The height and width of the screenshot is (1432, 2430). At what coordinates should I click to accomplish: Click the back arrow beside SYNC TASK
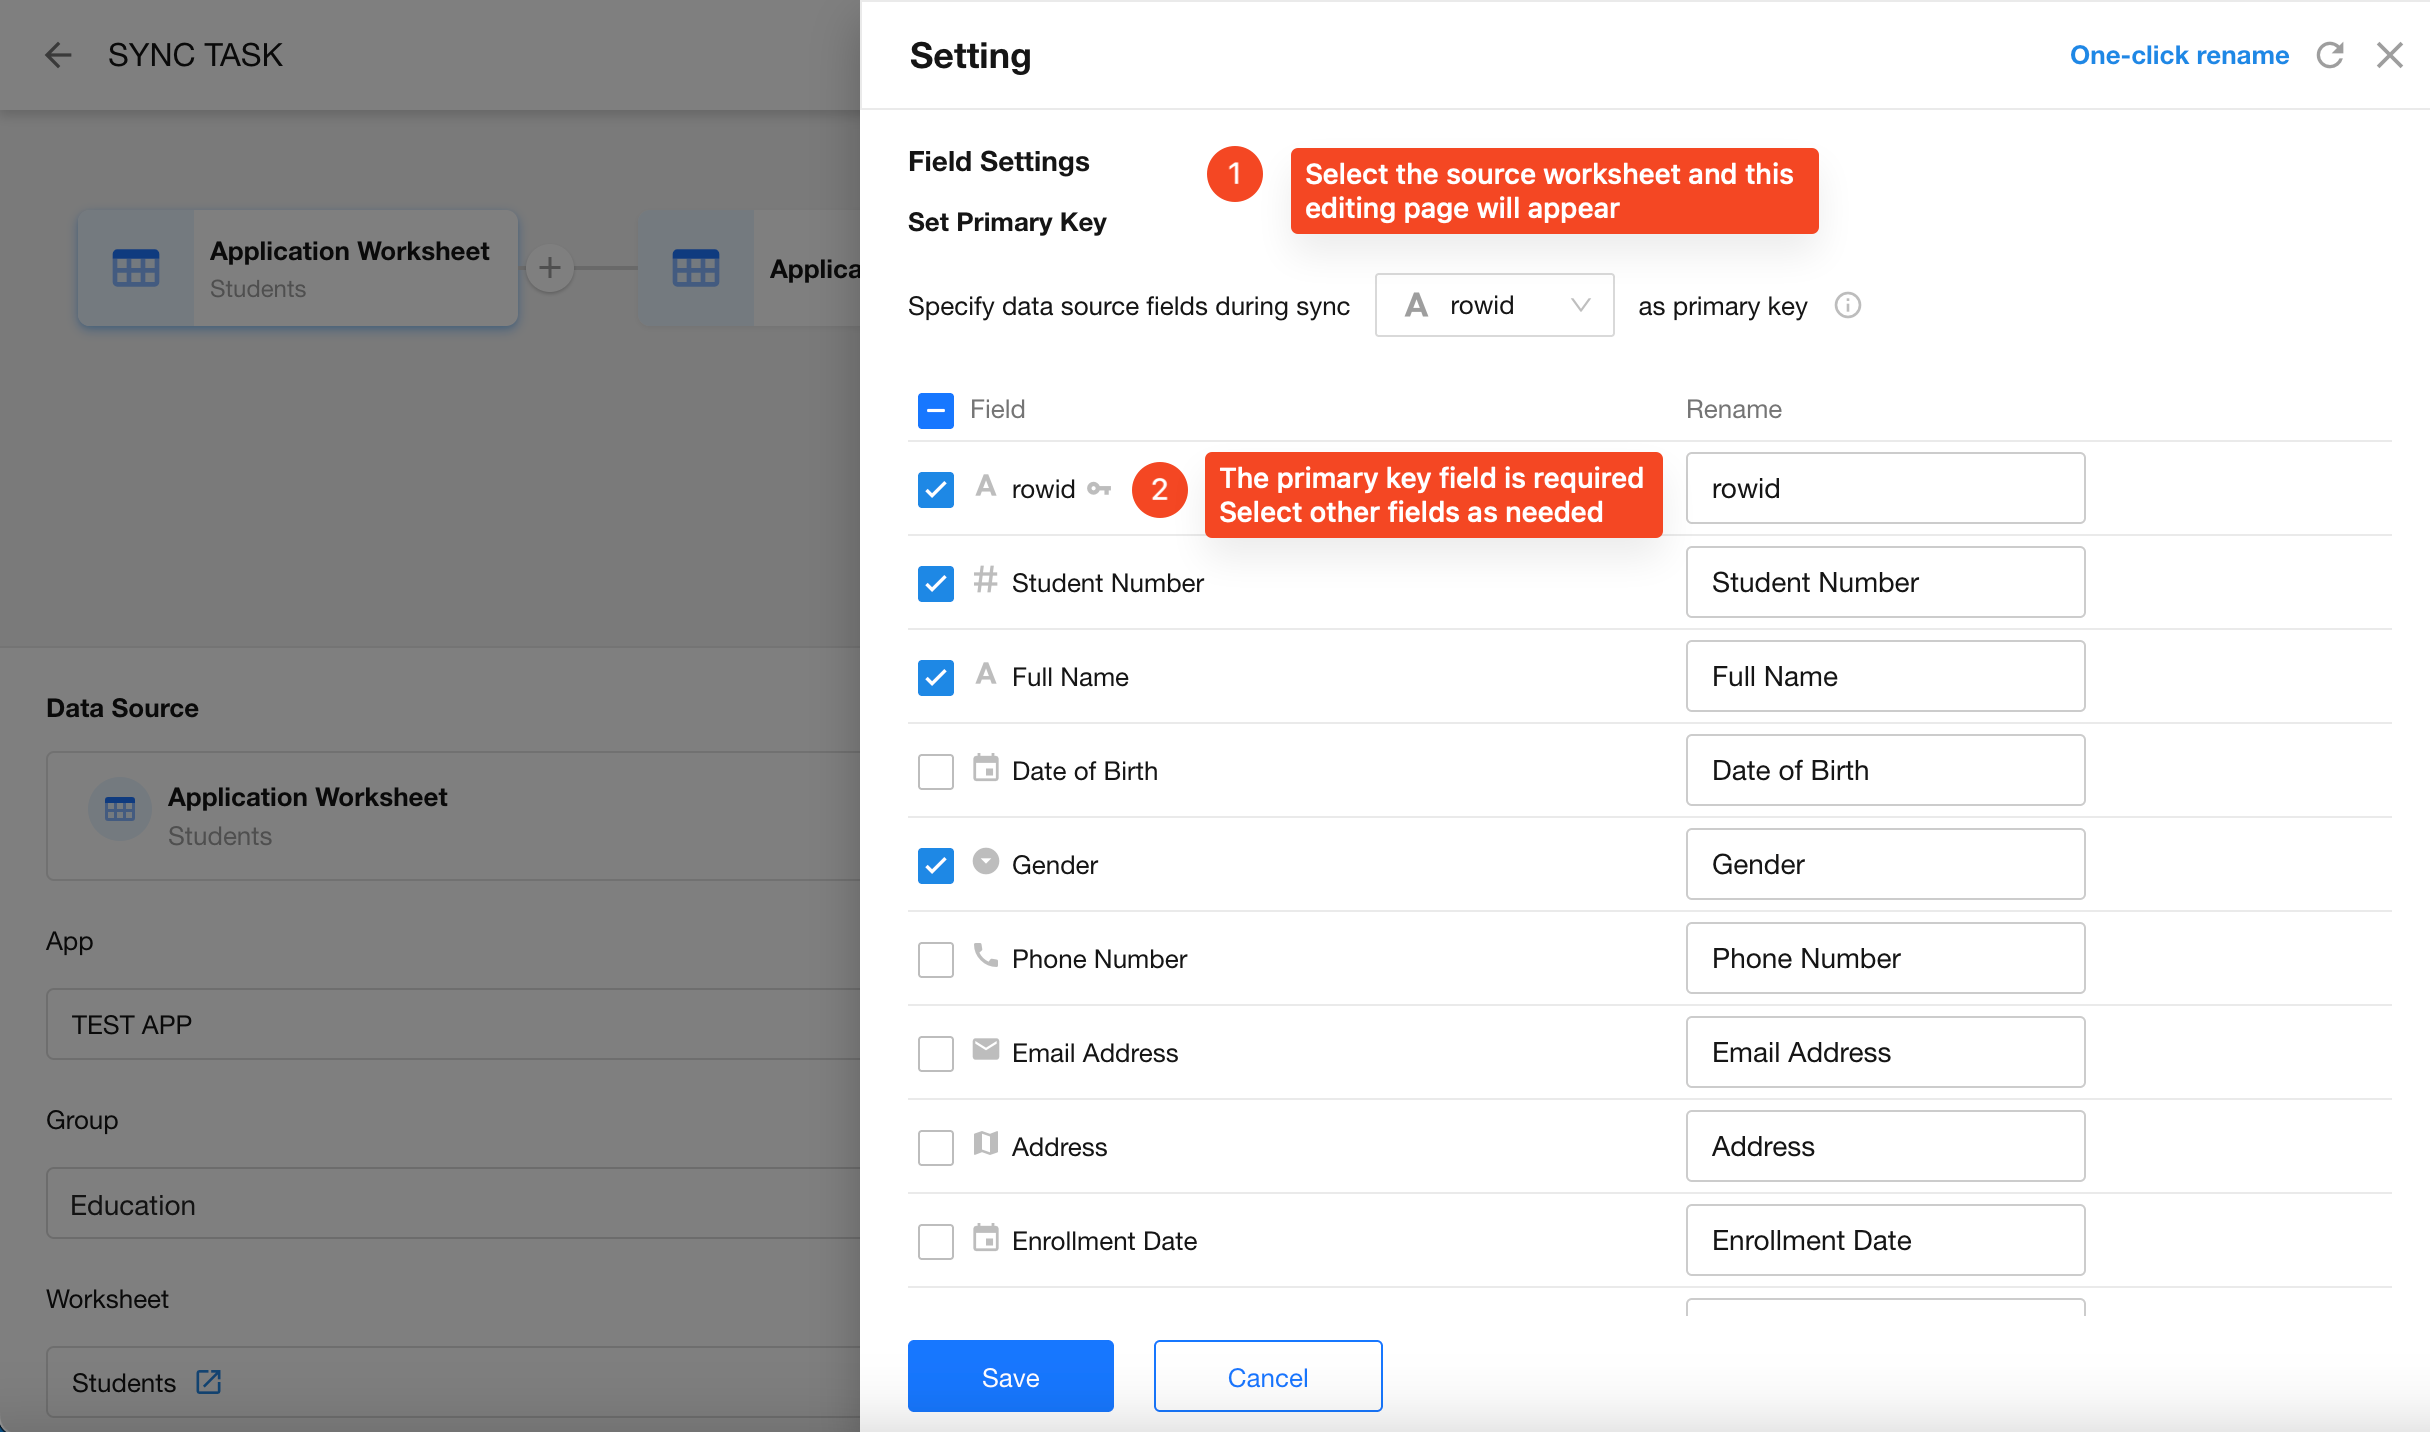click(x=58, y=55)
